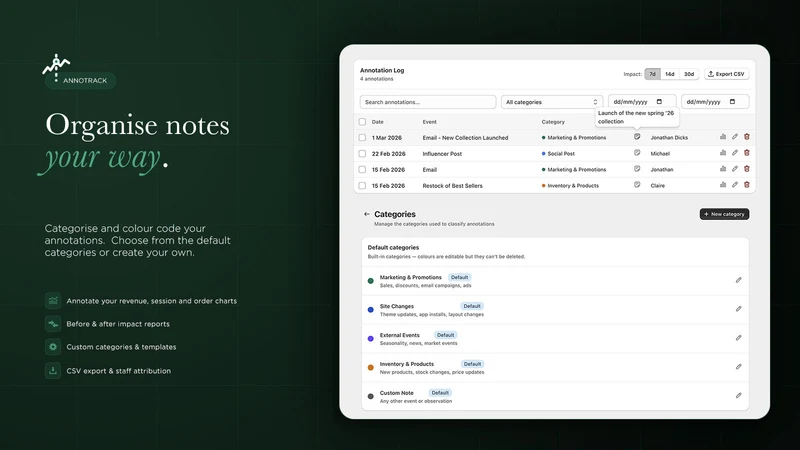Screen dimensions: 800x450
Task: Sort by the Event column header
Action: point(430,122)
